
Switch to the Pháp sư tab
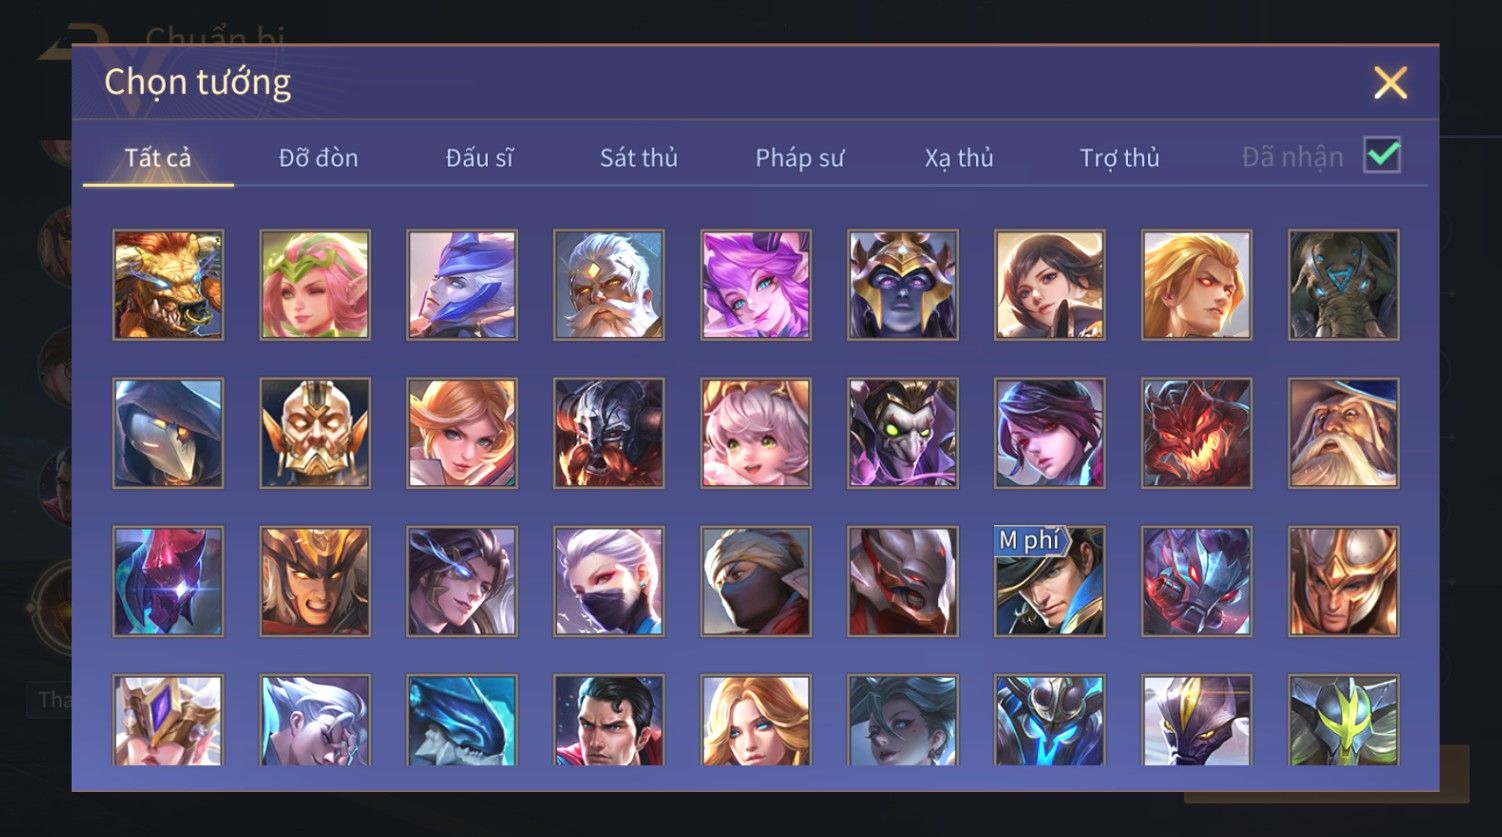[800, 158]
